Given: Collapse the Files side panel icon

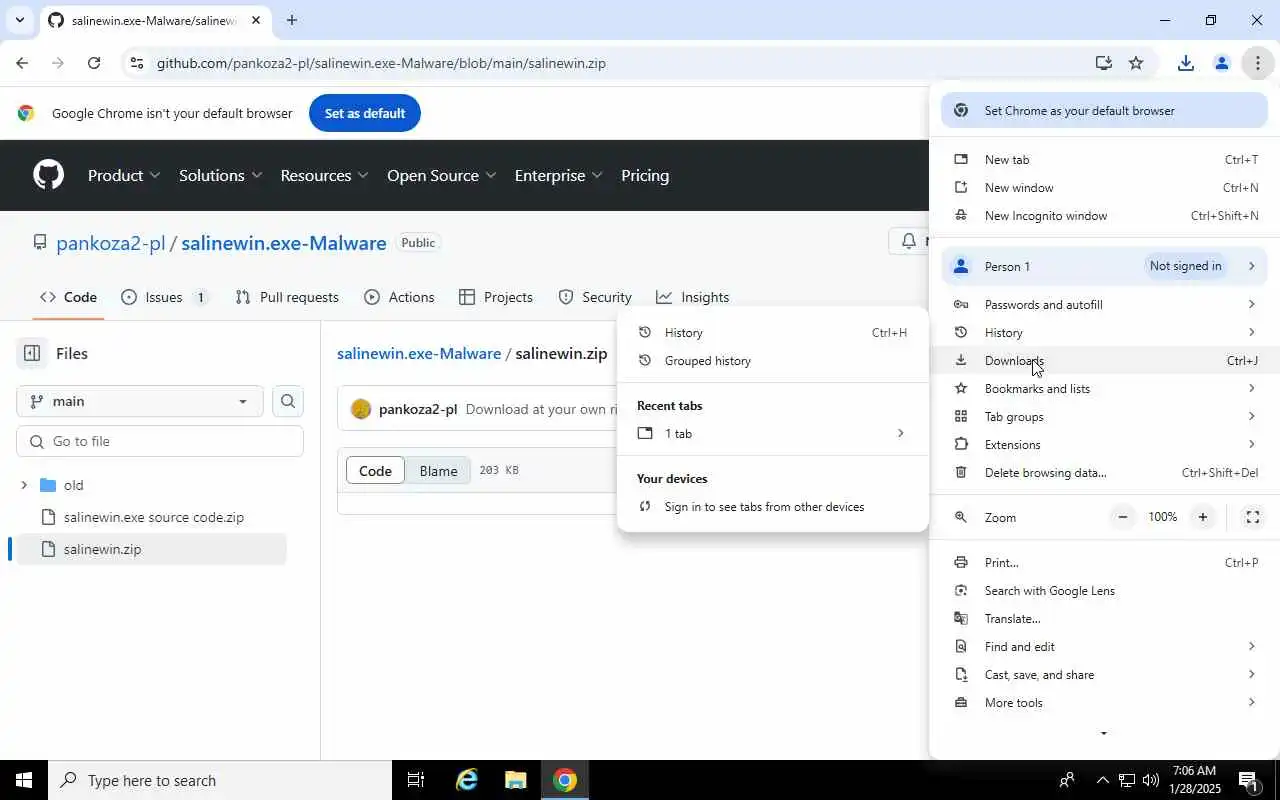Looking at the screenshot, I should (32, 353).
